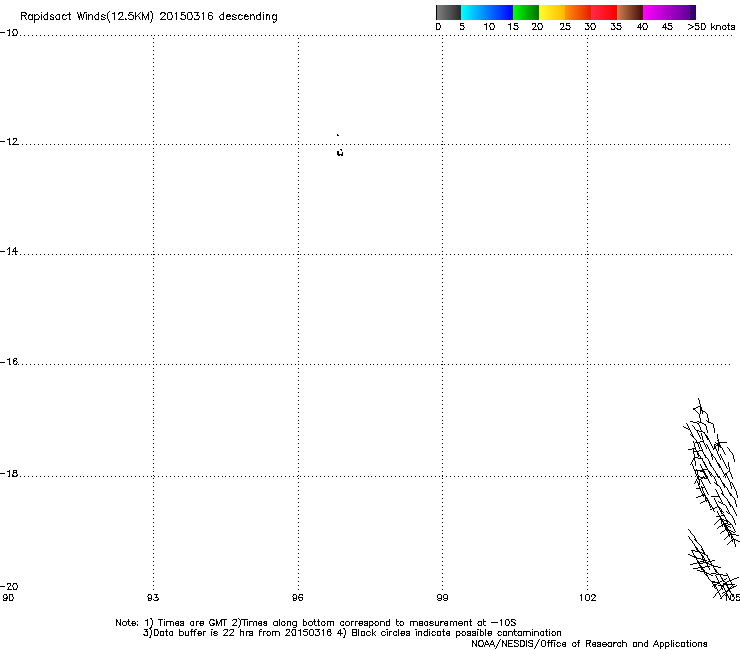Click the 90 longitude axis label
740x650 pixels.
(x=8, y=598)
